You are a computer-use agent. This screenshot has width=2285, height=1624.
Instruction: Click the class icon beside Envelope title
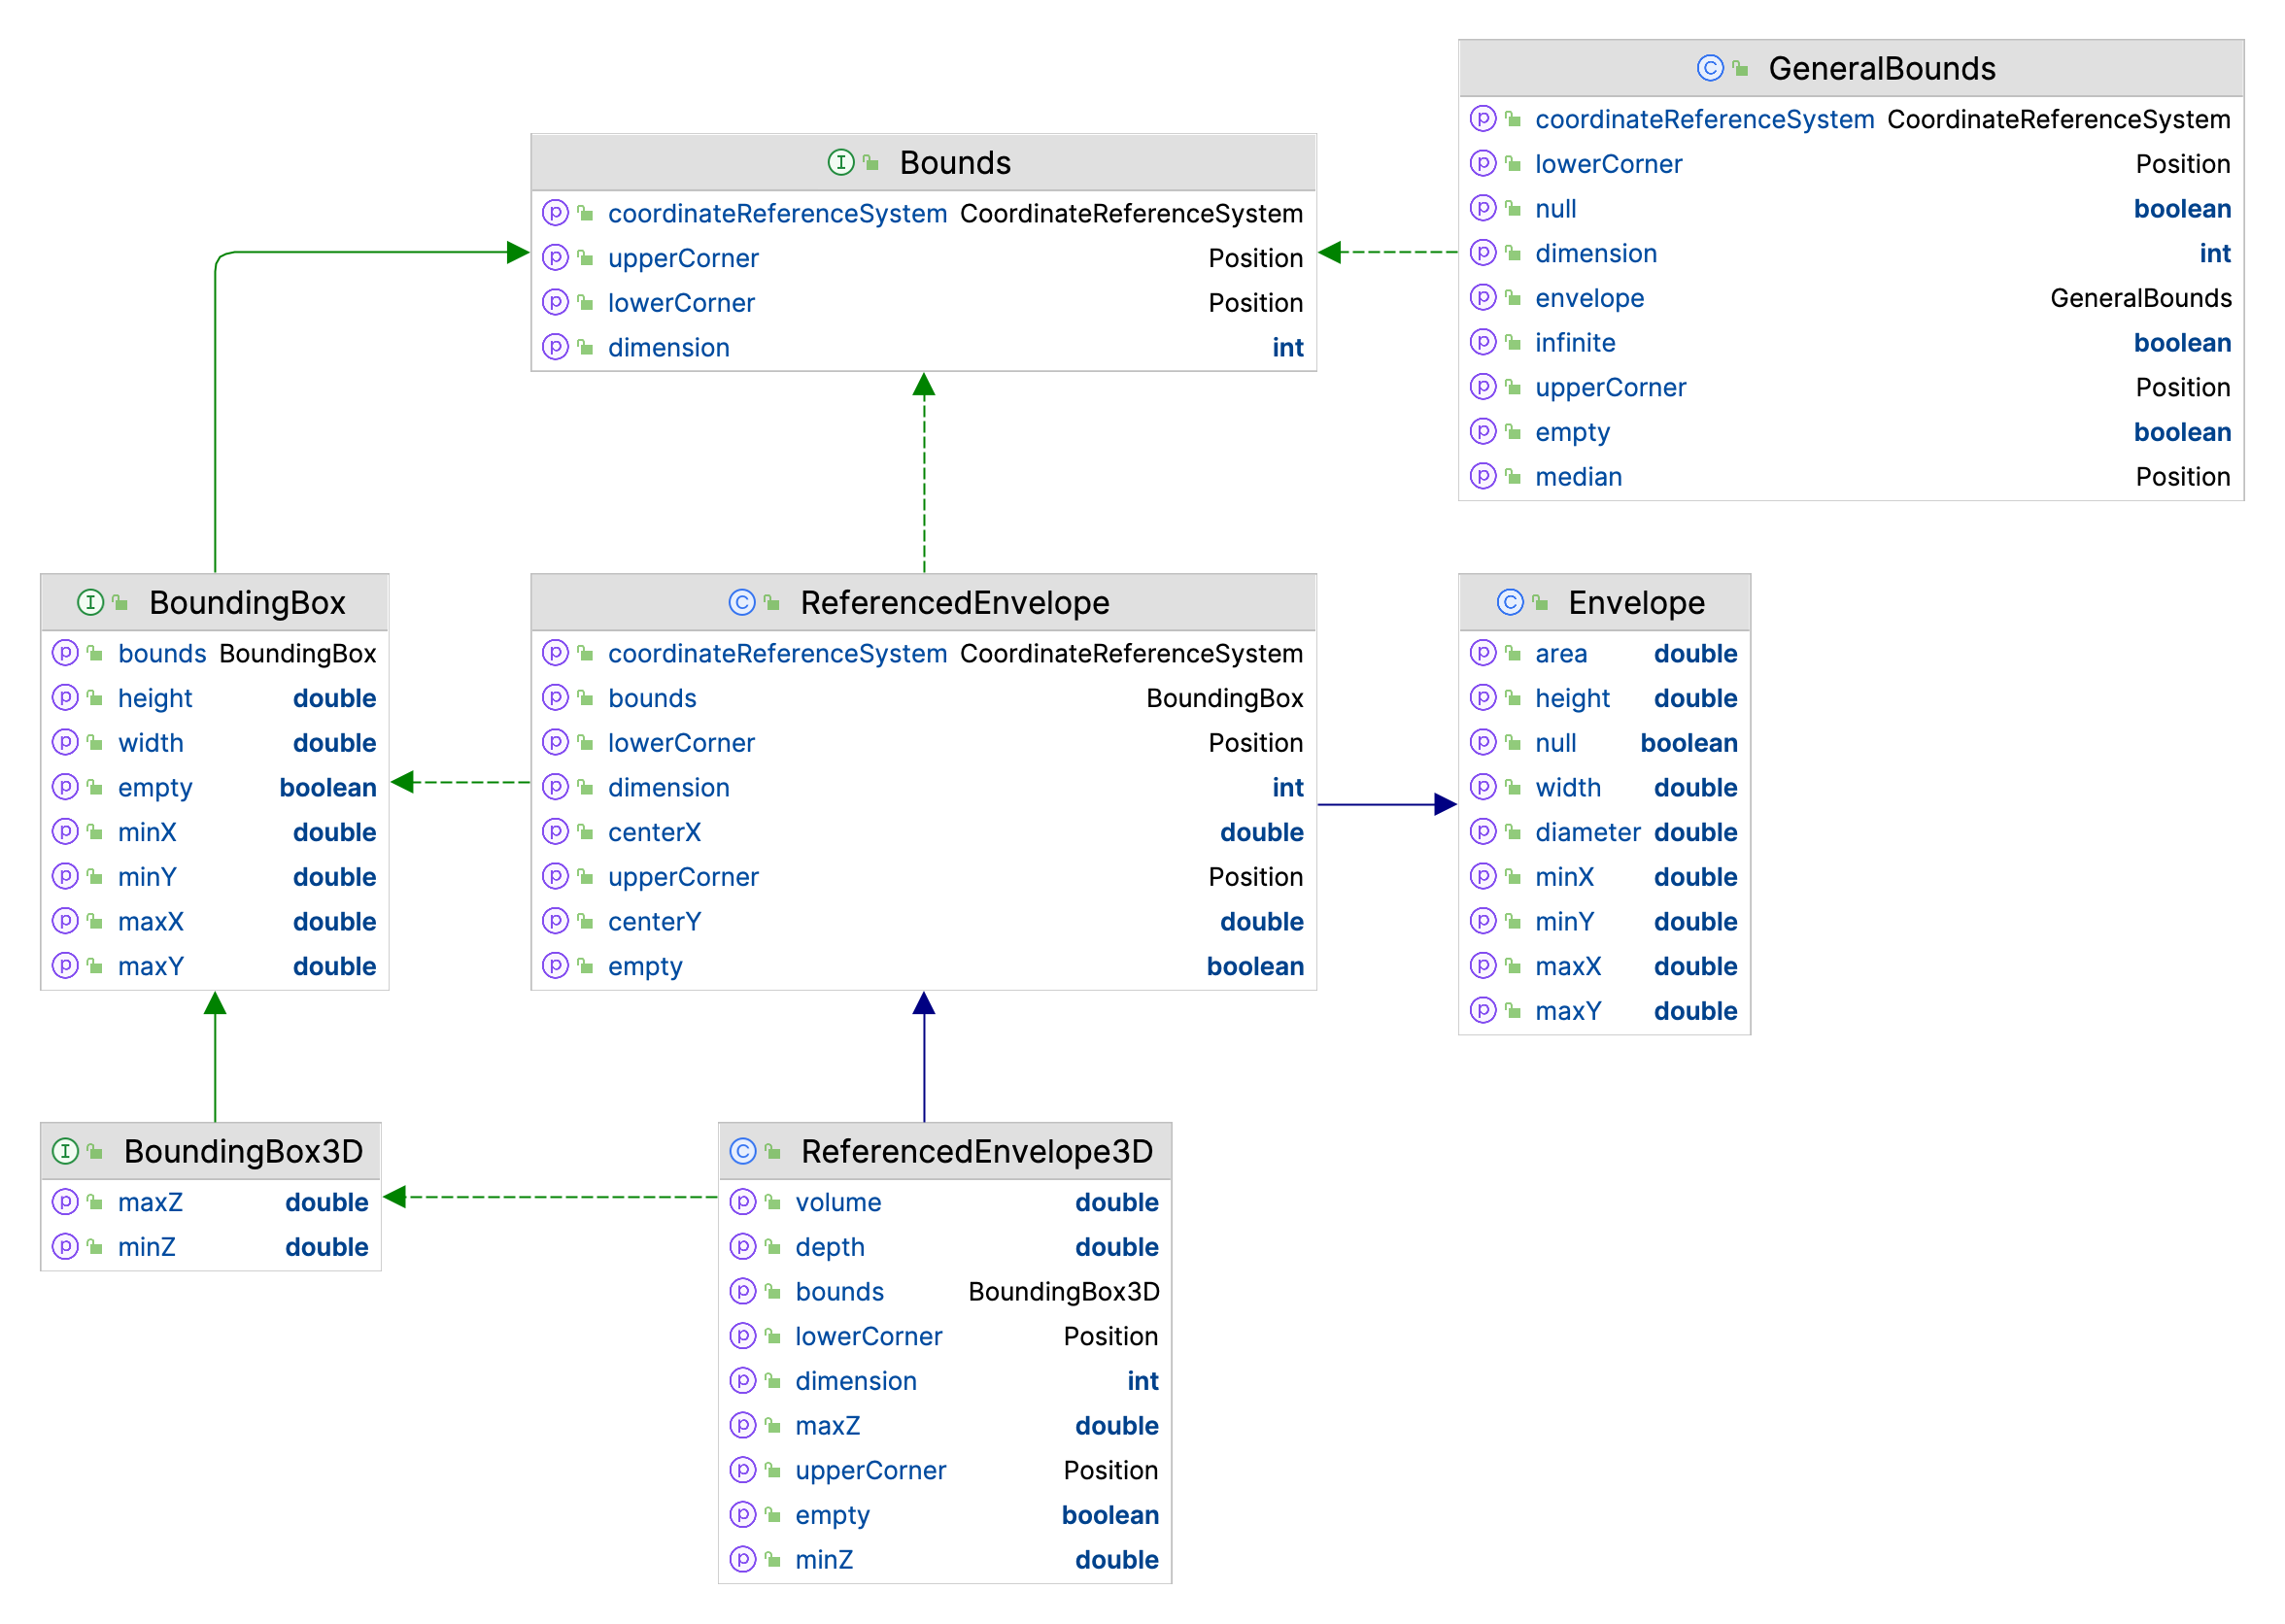pos(1510,602)
